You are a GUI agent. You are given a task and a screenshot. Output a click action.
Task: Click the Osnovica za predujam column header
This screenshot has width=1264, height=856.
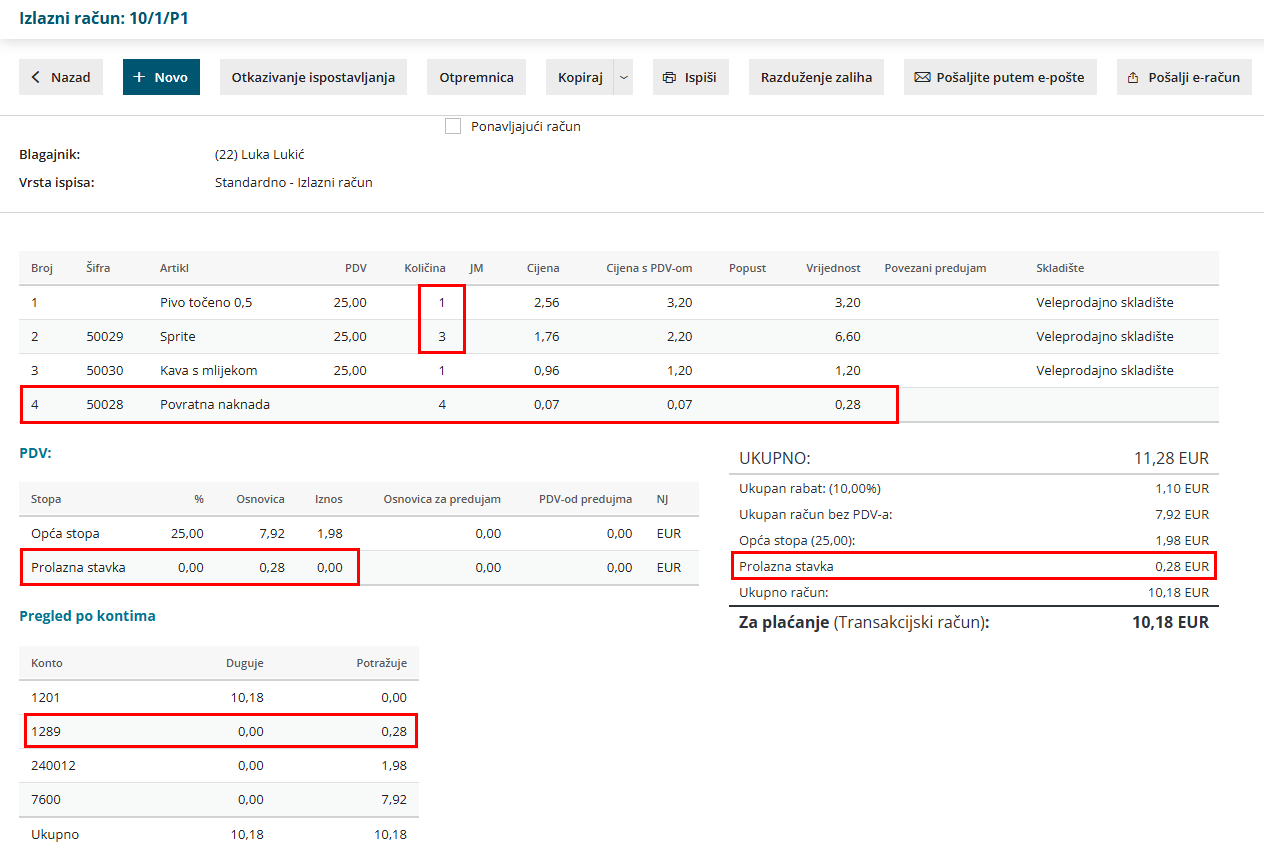[x=442, y=499]
